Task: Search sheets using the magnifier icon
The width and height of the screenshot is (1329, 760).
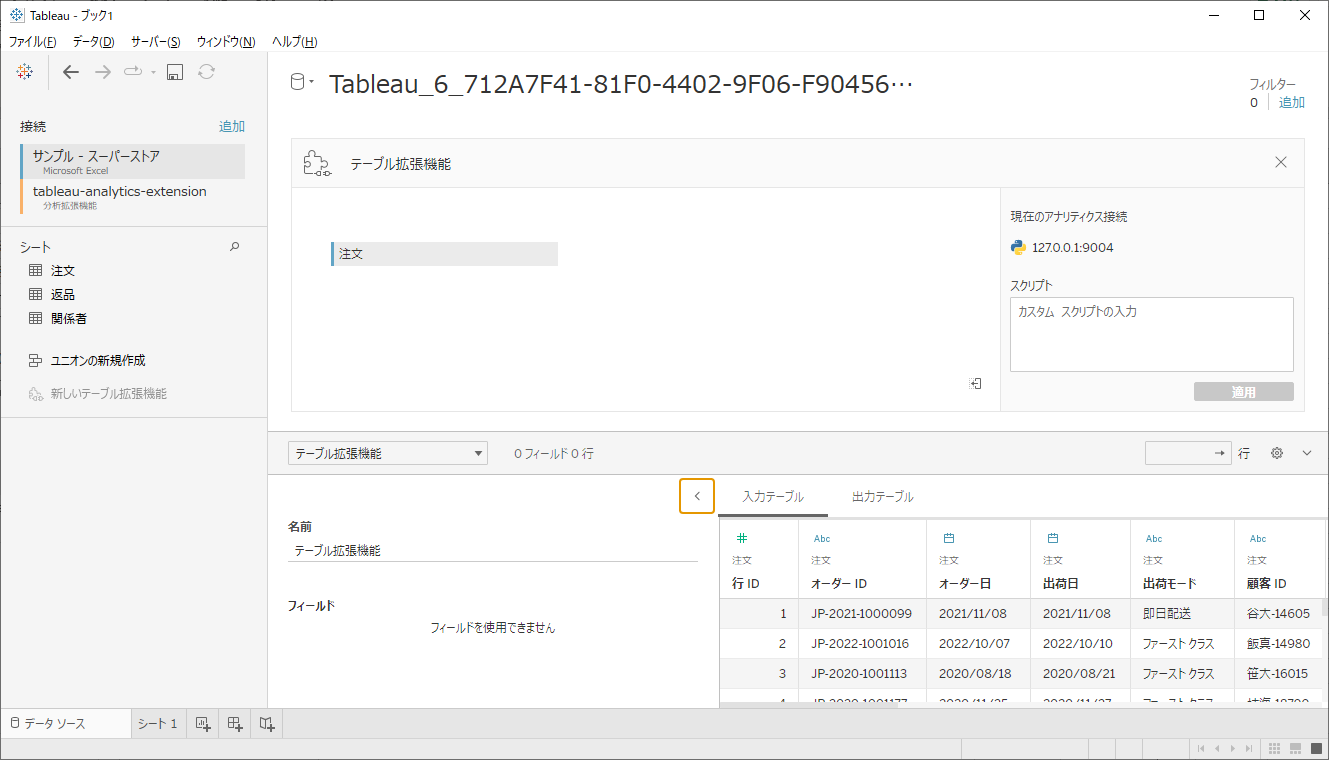Action: click(235, 246)
